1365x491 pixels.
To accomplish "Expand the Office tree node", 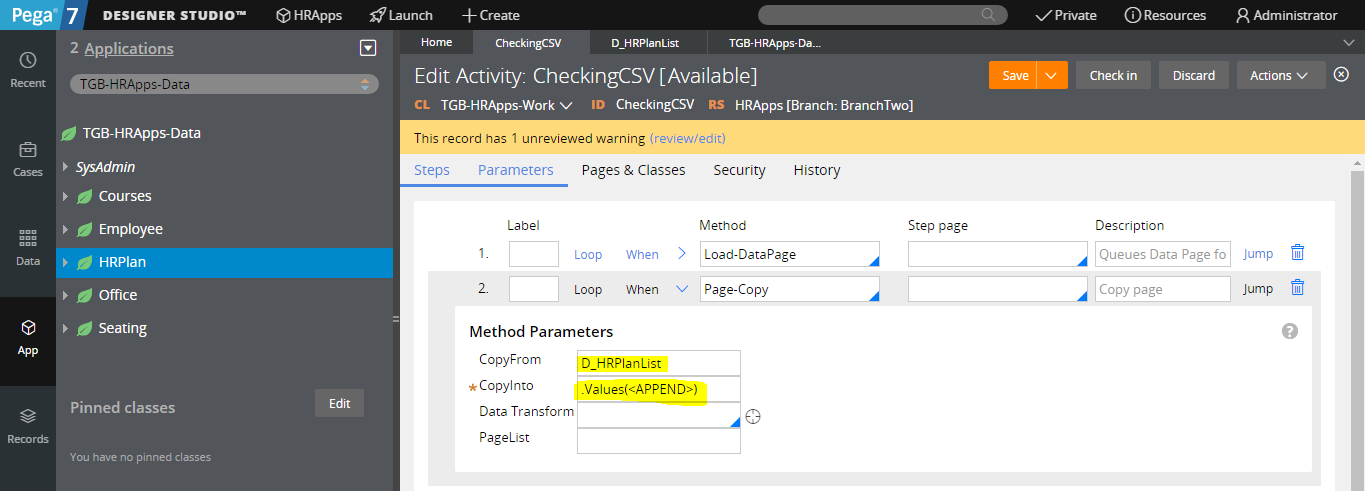I will 66,295.
